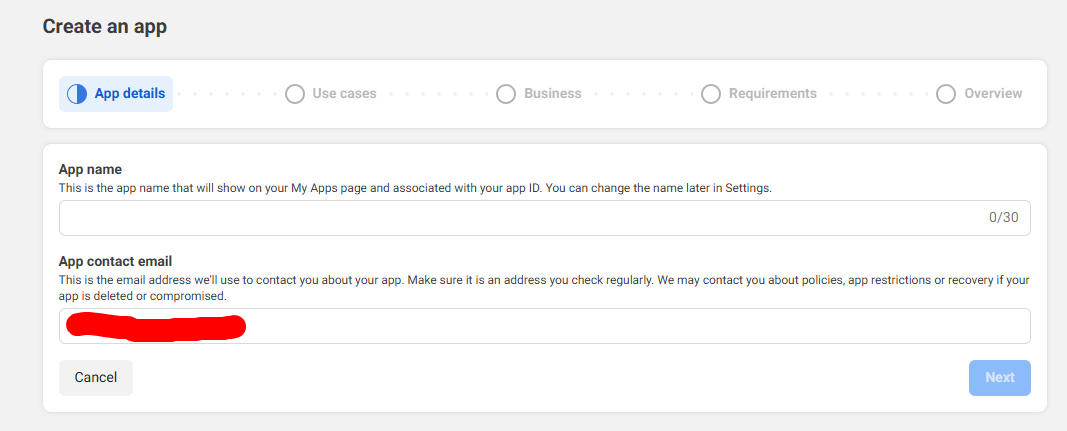1067x431 pixels.
Task: Click the Overview step circle icon
Action: 946,94
